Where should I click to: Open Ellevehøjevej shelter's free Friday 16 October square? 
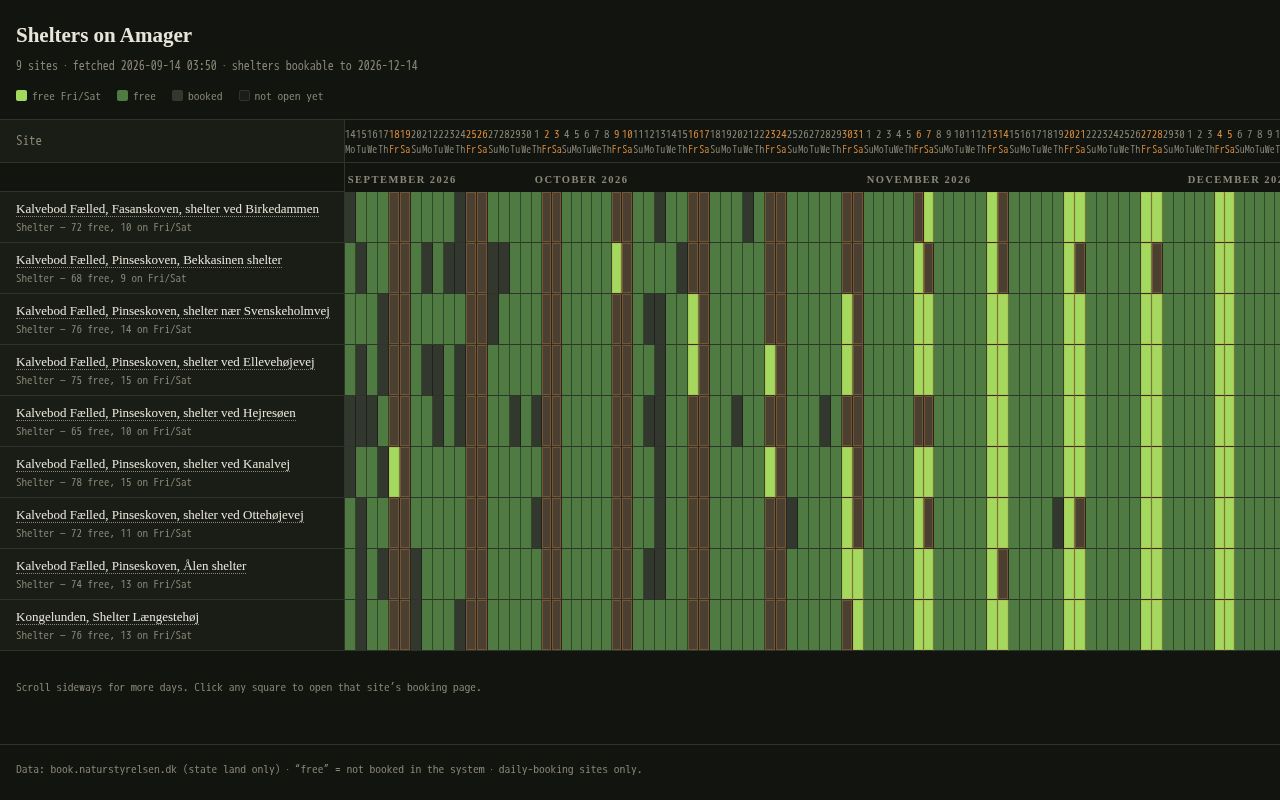click(x=693, y=370)
